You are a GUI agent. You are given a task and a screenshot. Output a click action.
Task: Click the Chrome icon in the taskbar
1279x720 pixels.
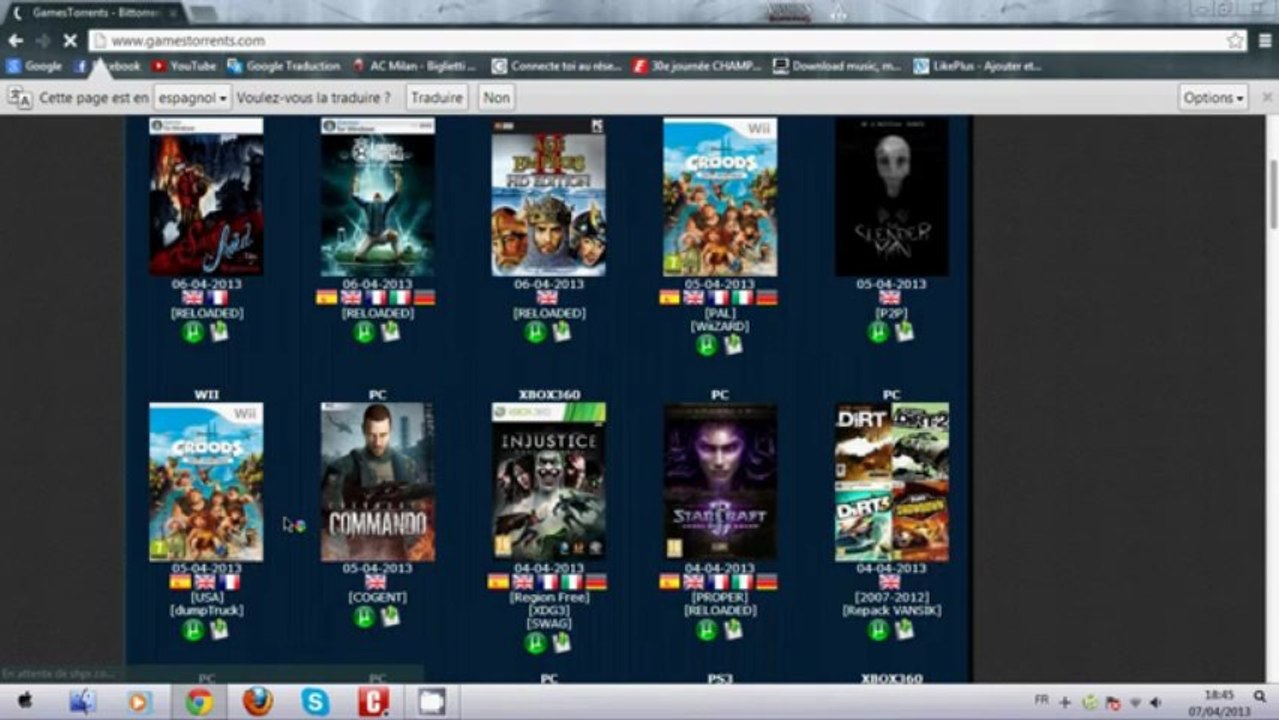coord(199,702)
